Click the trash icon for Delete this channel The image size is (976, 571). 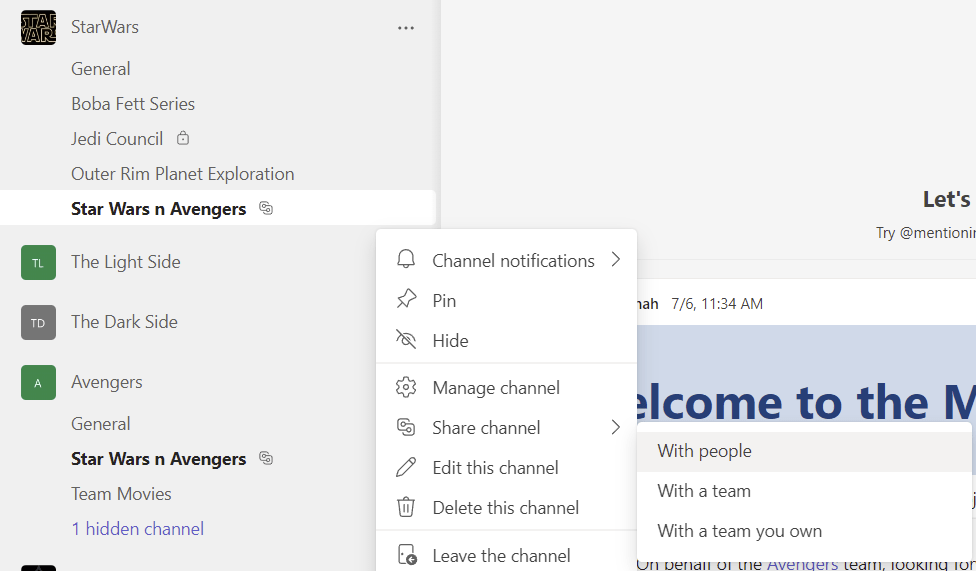[x=406, y=508]
